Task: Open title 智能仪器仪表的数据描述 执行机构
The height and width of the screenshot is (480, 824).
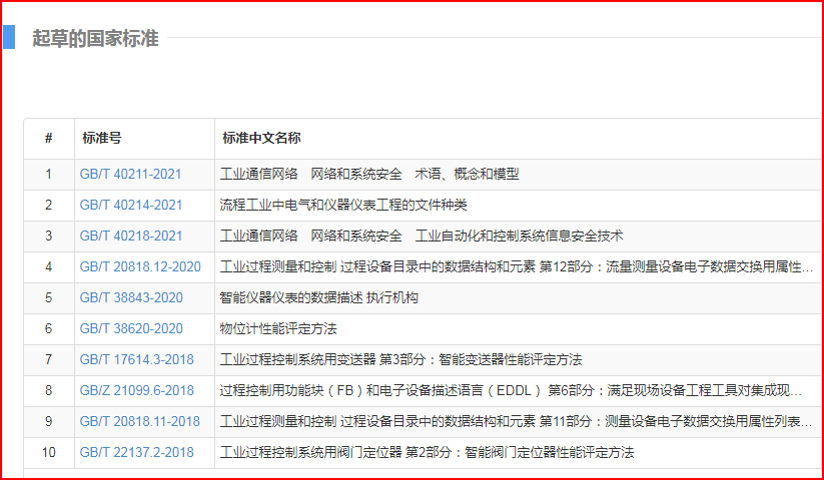Action: (x=319, y=298)
